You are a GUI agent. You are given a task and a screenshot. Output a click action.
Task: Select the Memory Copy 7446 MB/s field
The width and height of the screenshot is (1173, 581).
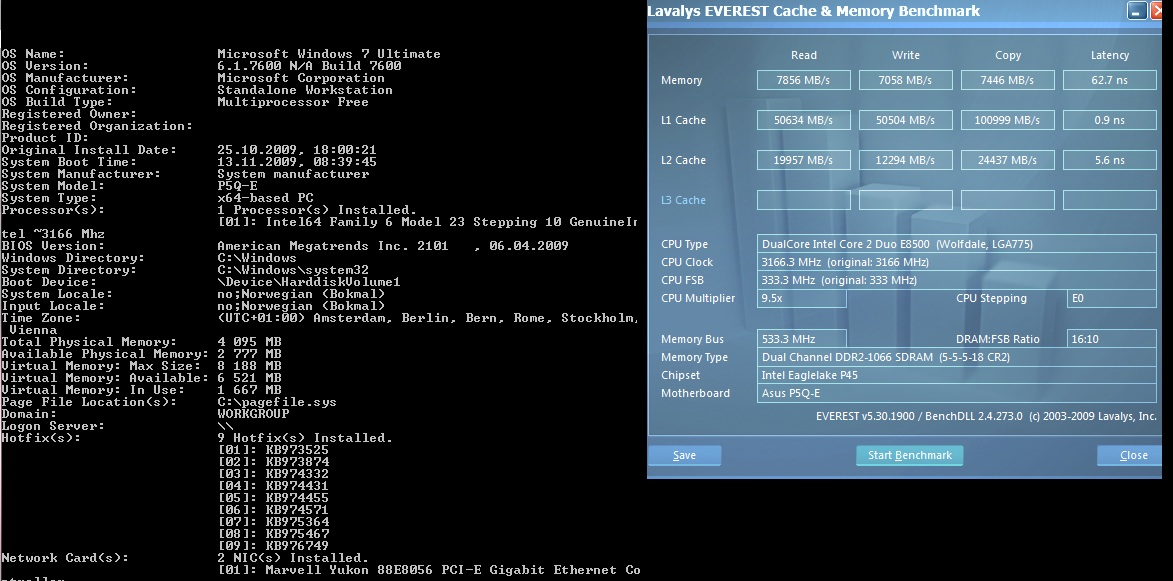[x=1008, y=80]
